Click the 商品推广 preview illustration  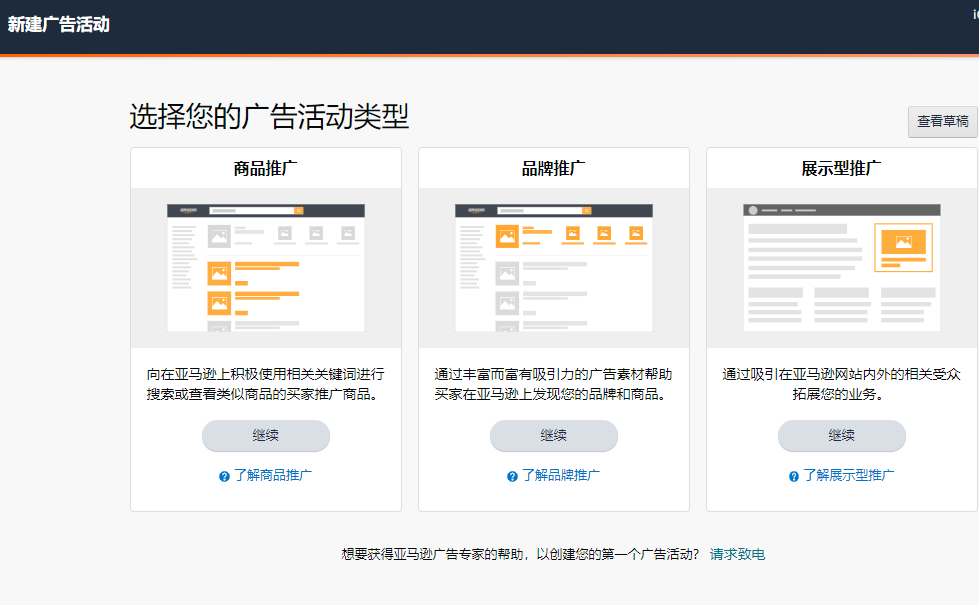266,267
